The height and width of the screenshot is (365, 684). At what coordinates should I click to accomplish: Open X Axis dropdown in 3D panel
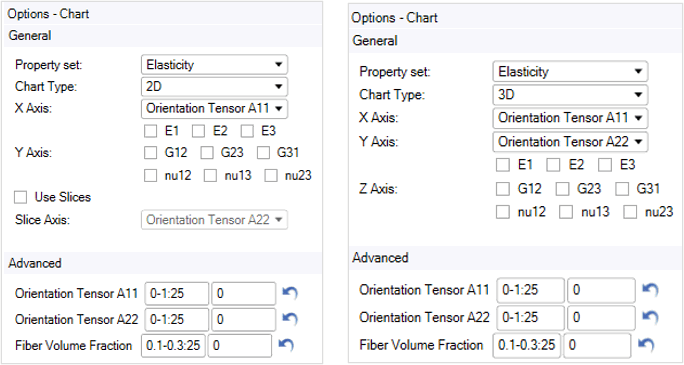(570, 118)
